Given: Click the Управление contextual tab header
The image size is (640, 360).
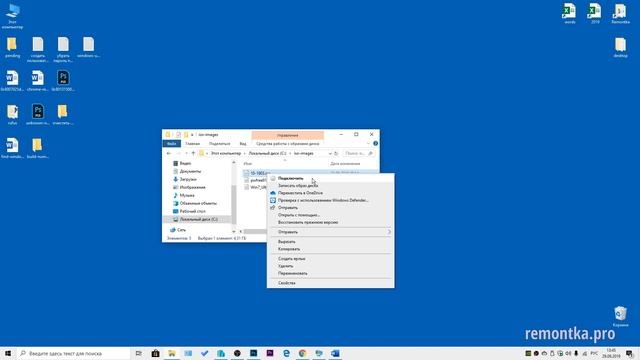Looking at the screenshot, I should tap(288, 135).
